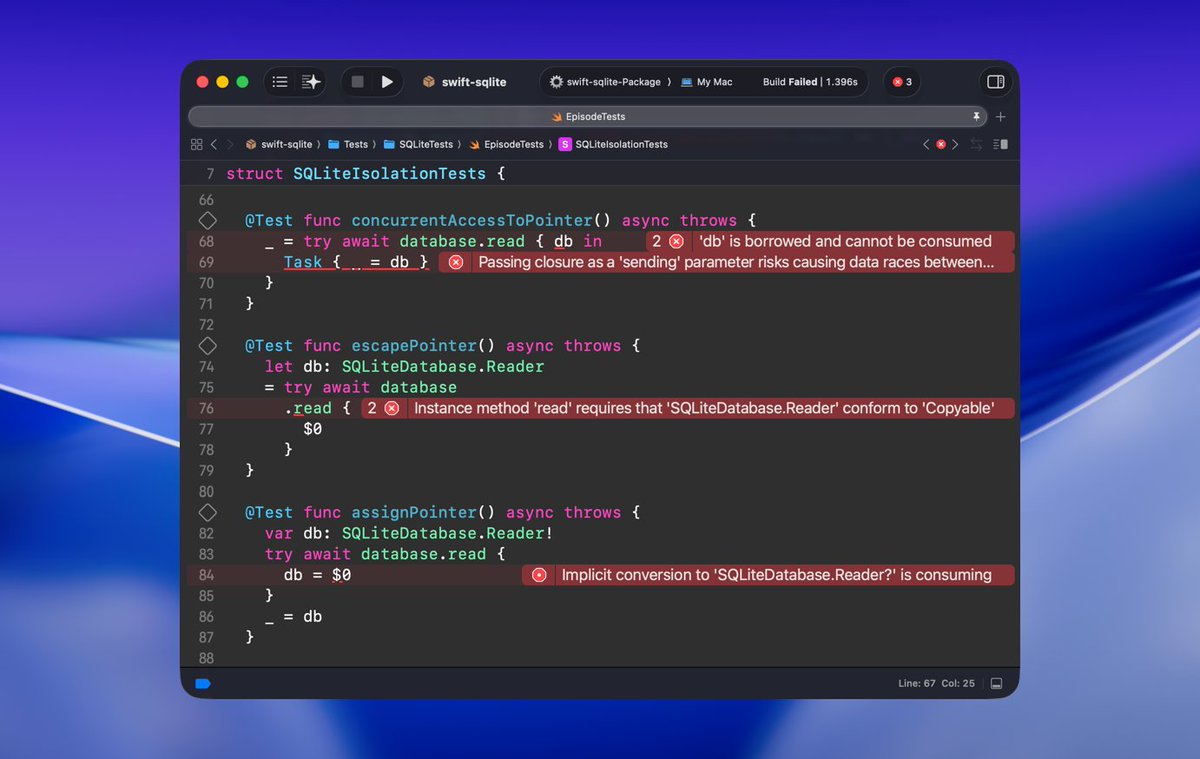Open "Passing closure as a 'sending' parameter" error
Viewport: 1200px width, 759px height.
click(x=737, y=262)
